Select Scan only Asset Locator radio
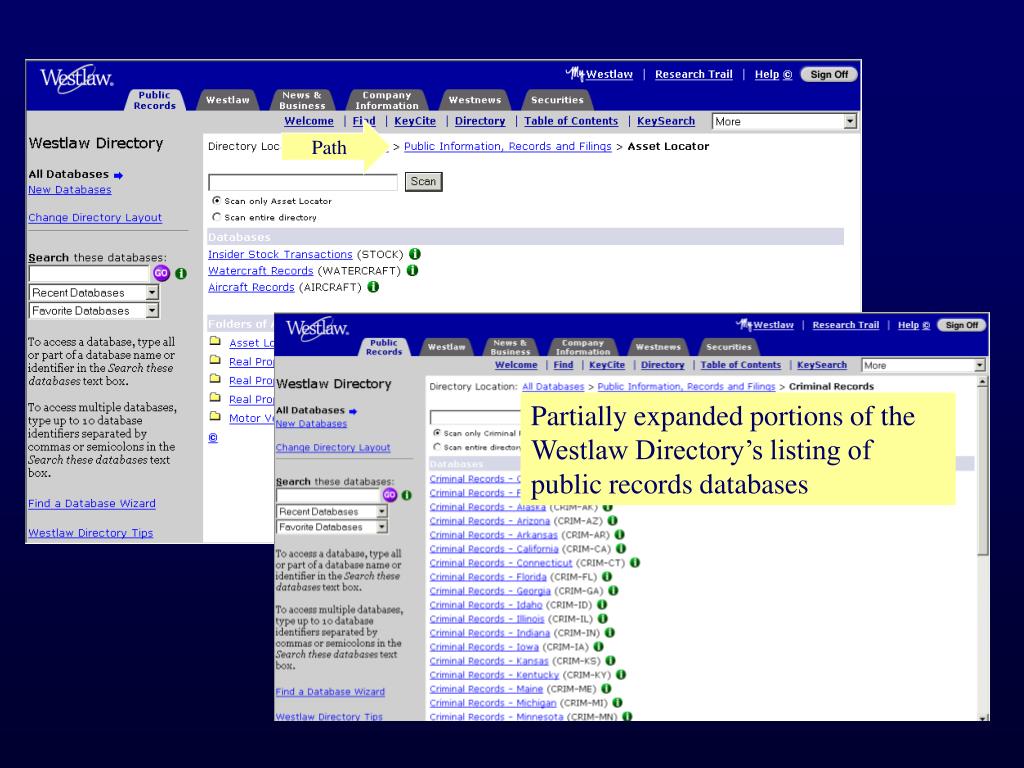Screen dimensions: 1024x768 tap(216, 200)
